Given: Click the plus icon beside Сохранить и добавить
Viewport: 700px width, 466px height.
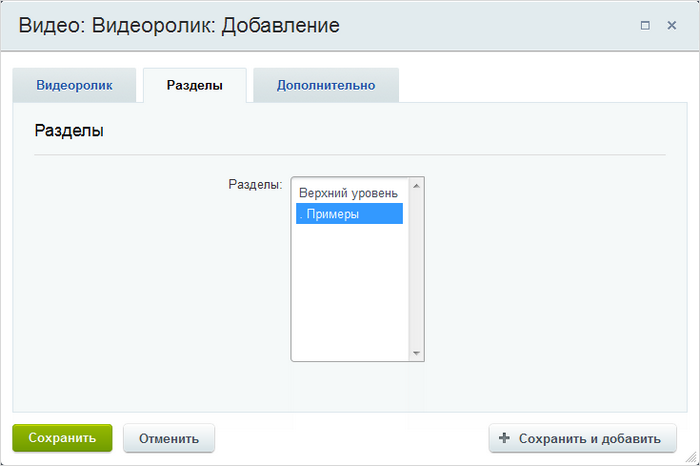Looking at the screenshot, I should pos(504,438).
